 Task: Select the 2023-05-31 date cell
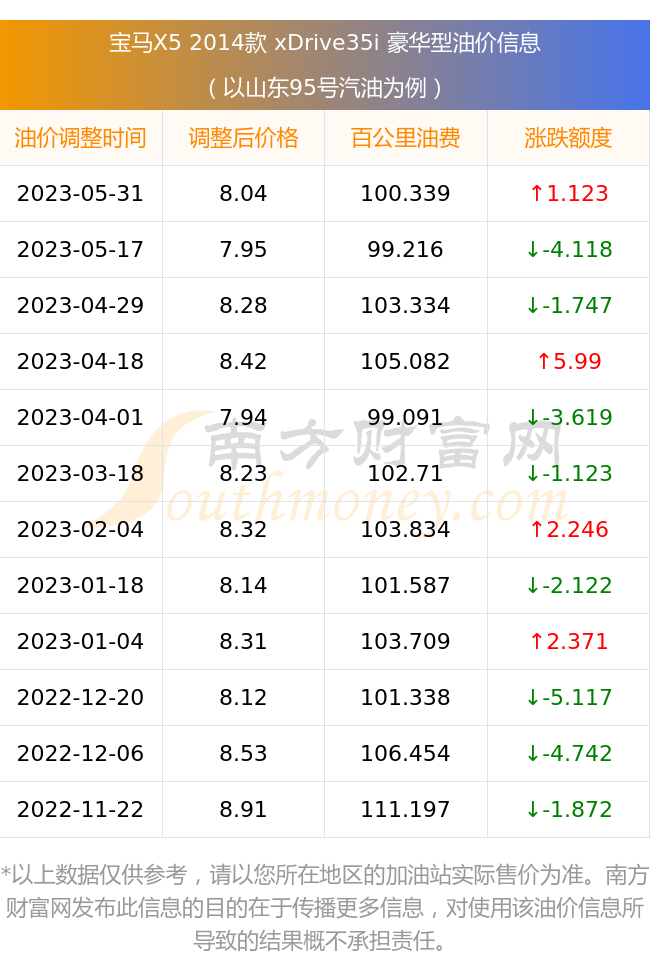tap(81, 193)
